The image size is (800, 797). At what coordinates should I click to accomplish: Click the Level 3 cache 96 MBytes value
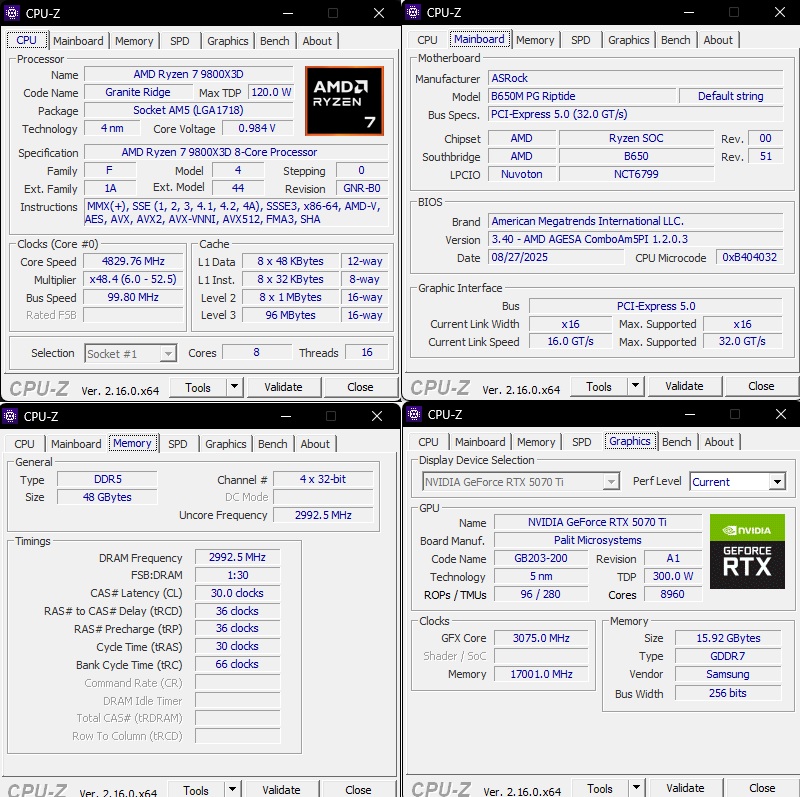[290, 315]
